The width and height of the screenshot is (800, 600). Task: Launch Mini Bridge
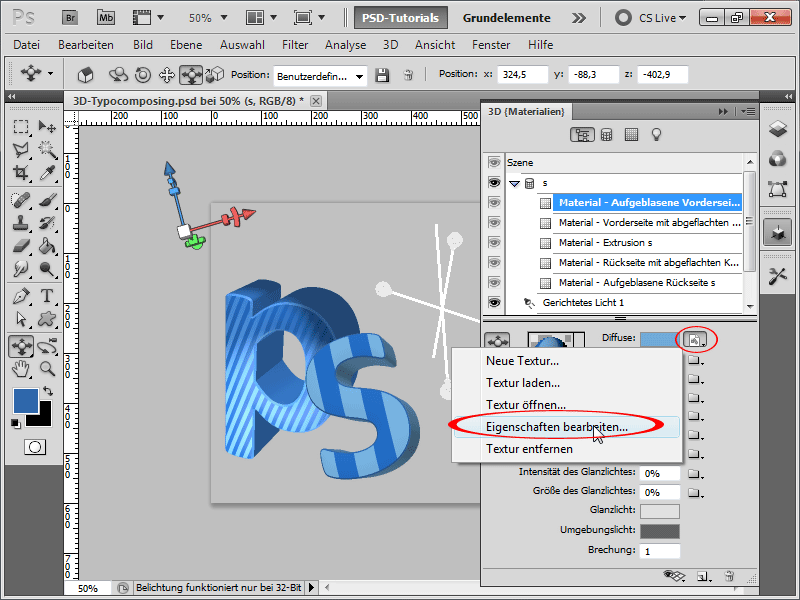pos(106,18)
